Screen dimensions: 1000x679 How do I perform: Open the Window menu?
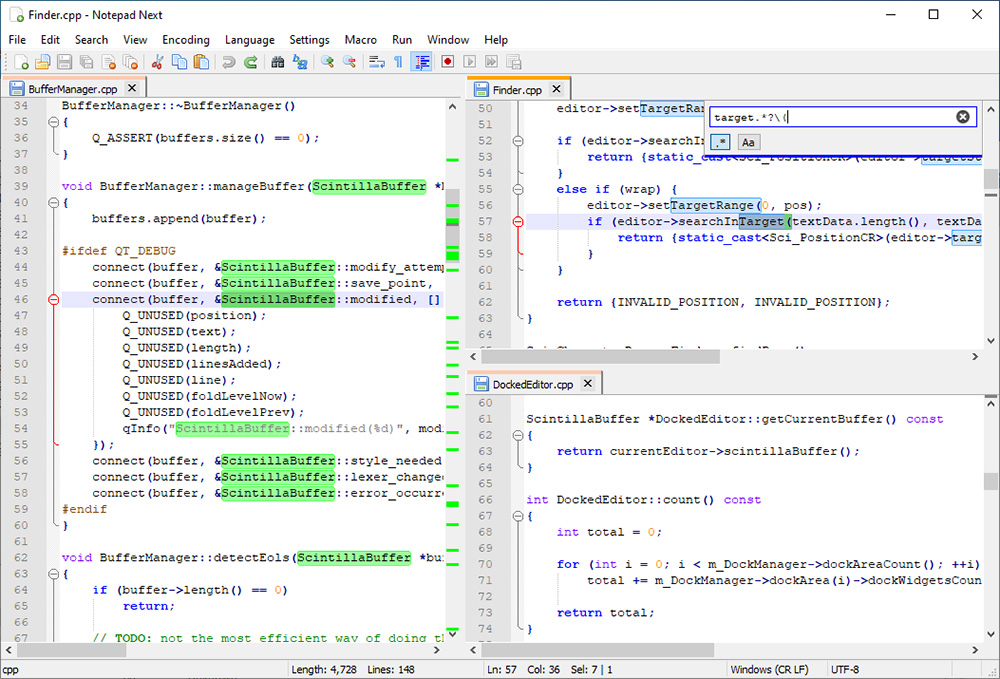click(x=448, y=40)
